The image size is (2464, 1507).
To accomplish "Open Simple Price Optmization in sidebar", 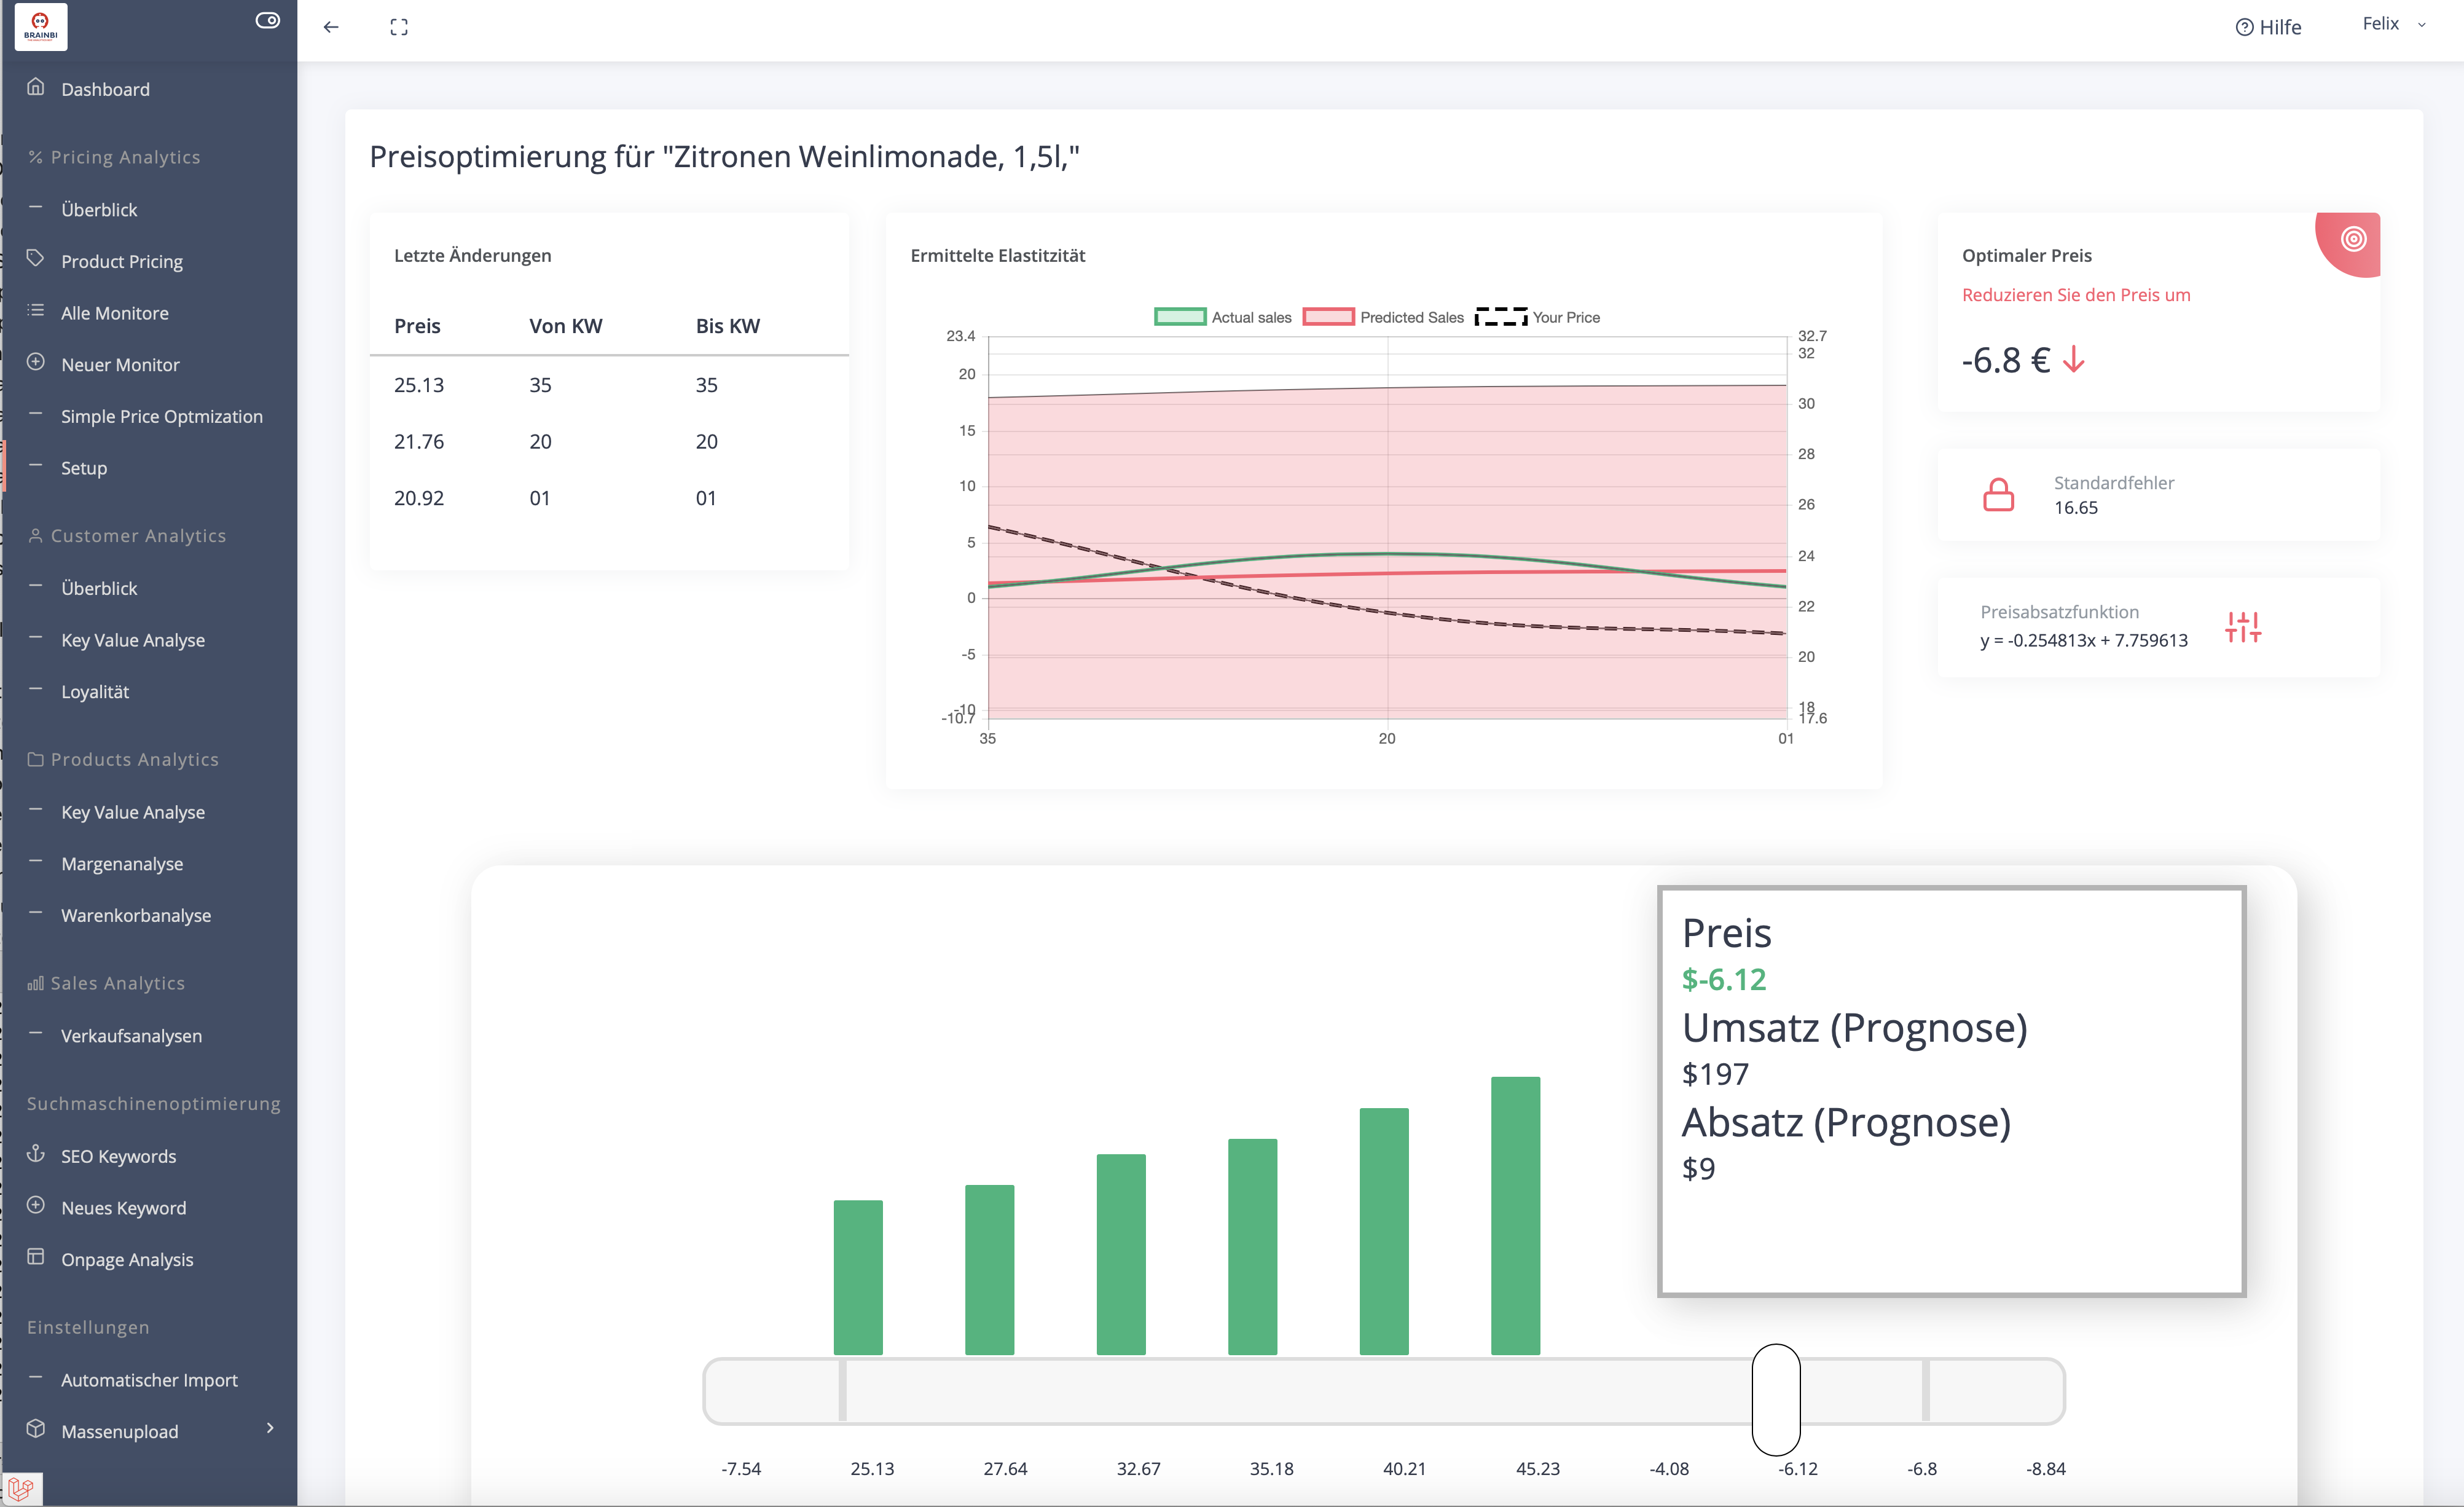I will (161, 416).
